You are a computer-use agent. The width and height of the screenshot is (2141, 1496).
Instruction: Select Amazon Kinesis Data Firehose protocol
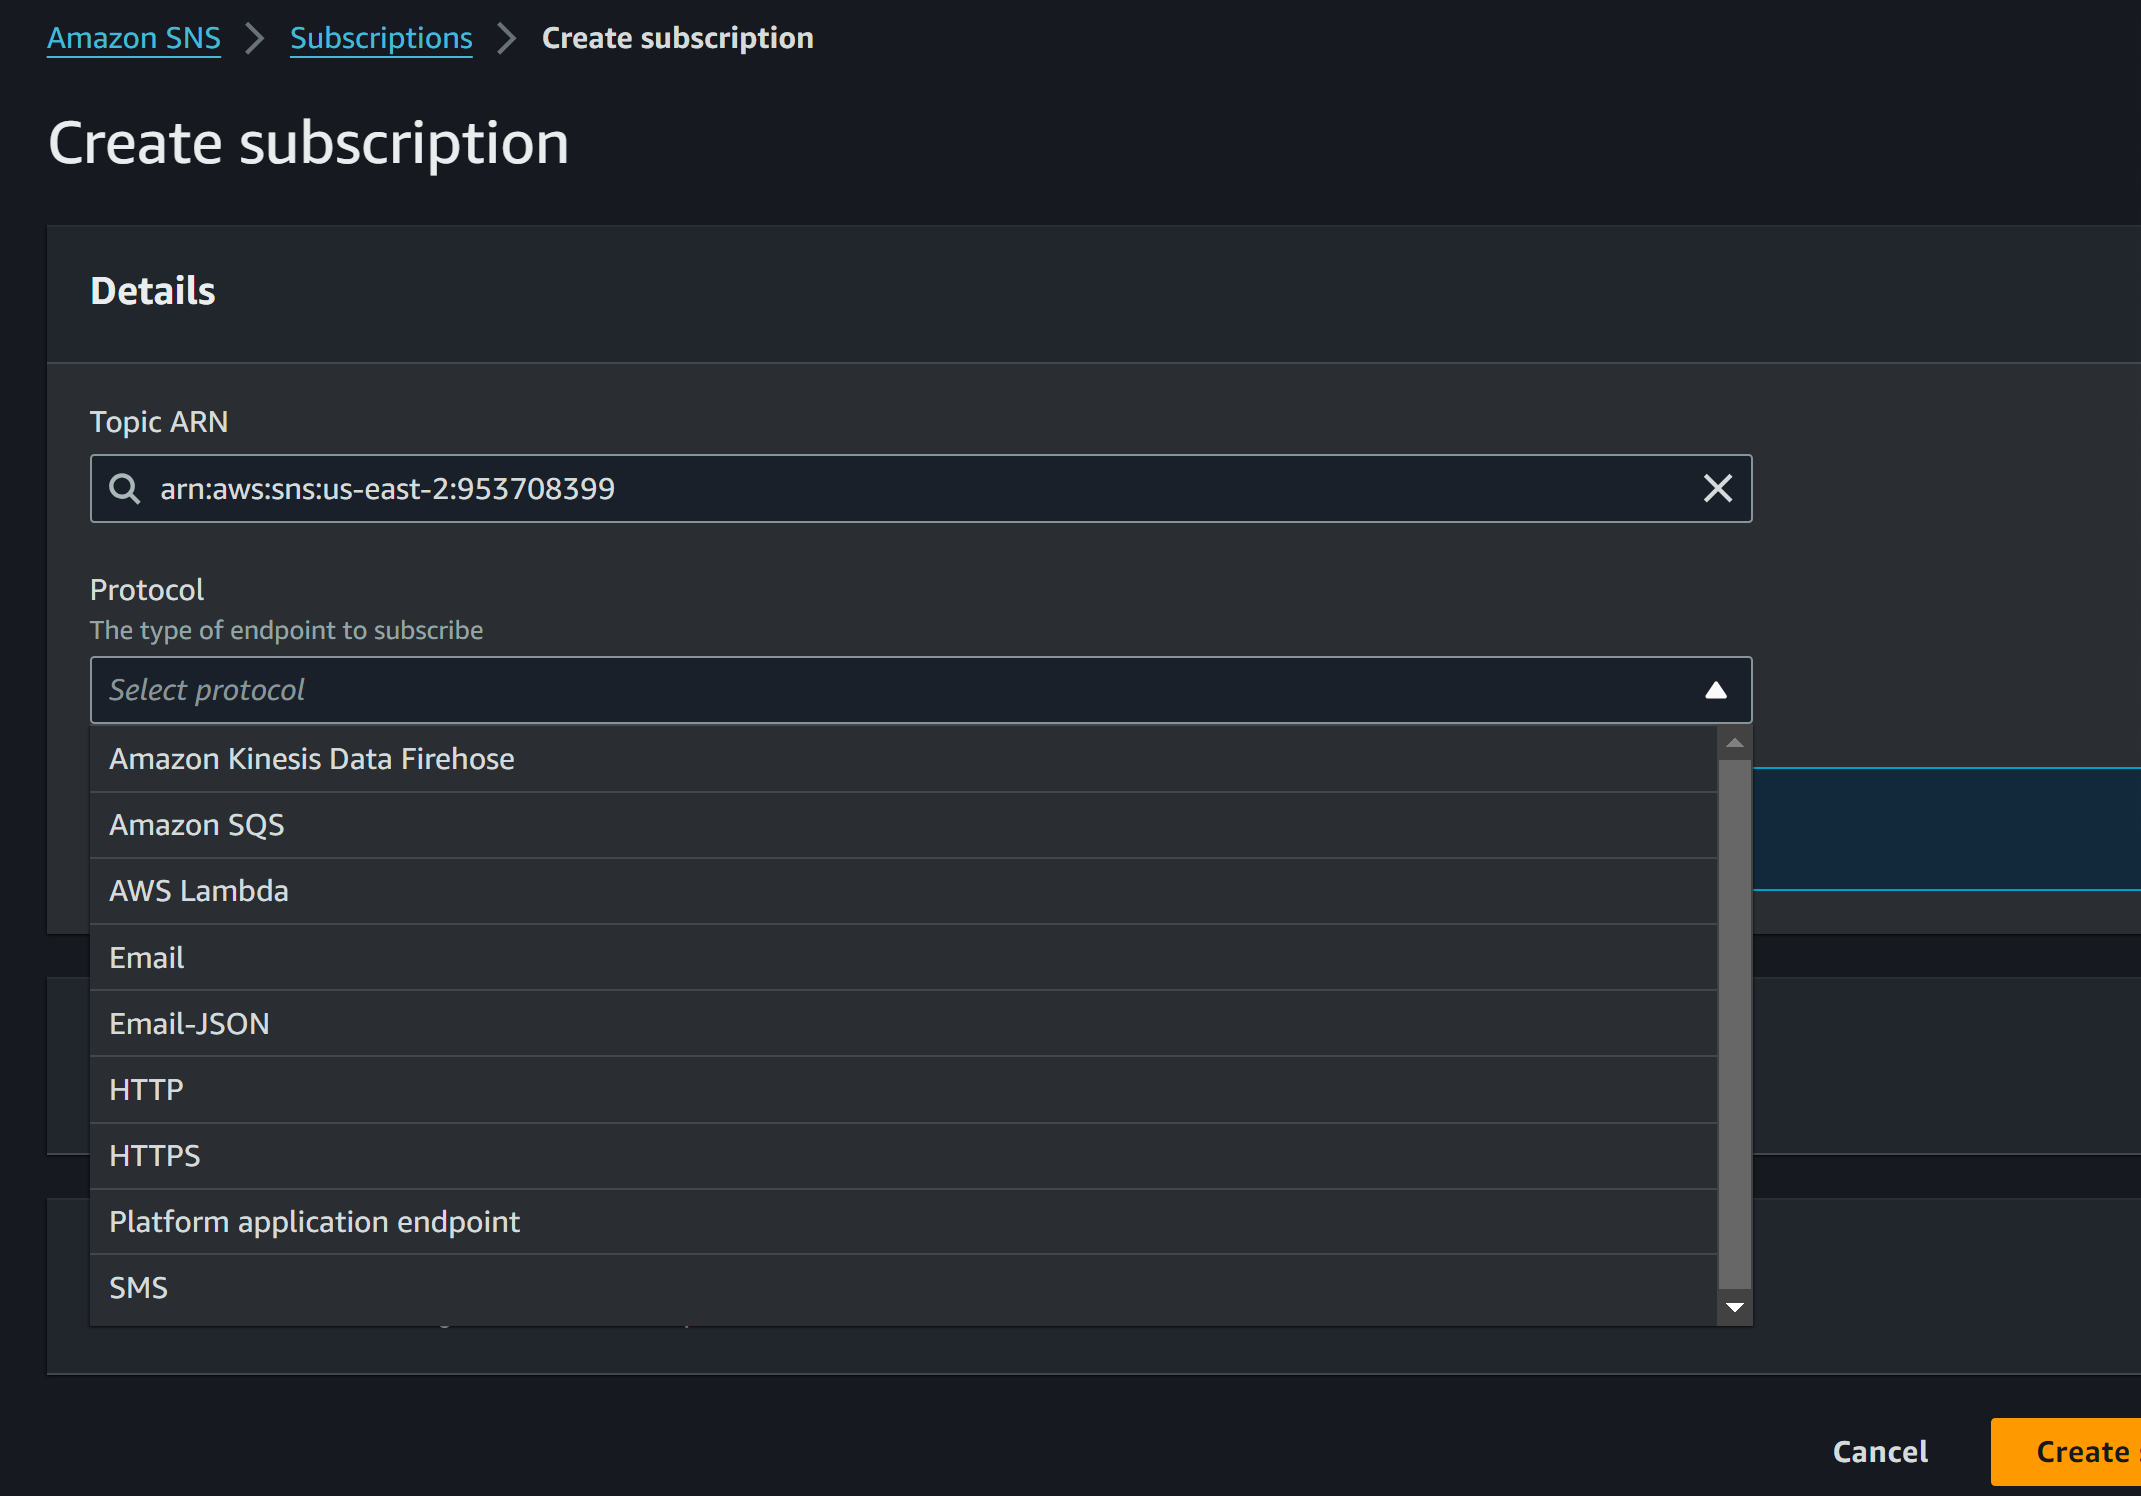(x=311, y=759)
